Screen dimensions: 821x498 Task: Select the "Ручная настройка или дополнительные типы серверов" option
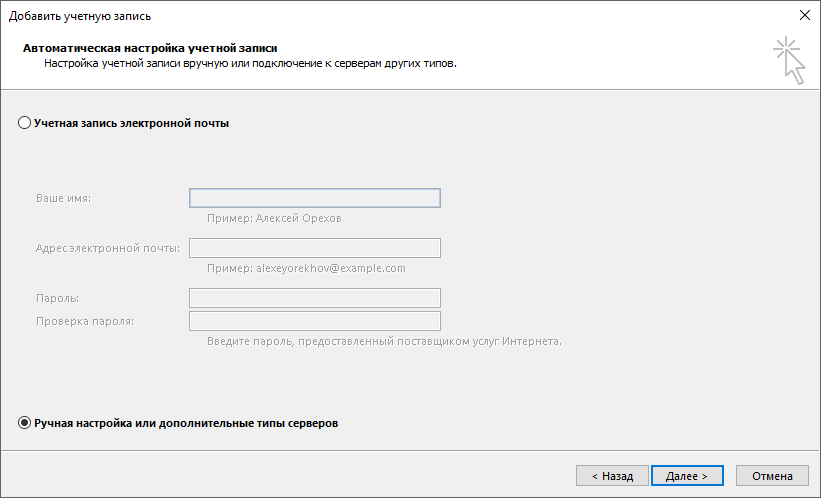click(x=25, y=423)
